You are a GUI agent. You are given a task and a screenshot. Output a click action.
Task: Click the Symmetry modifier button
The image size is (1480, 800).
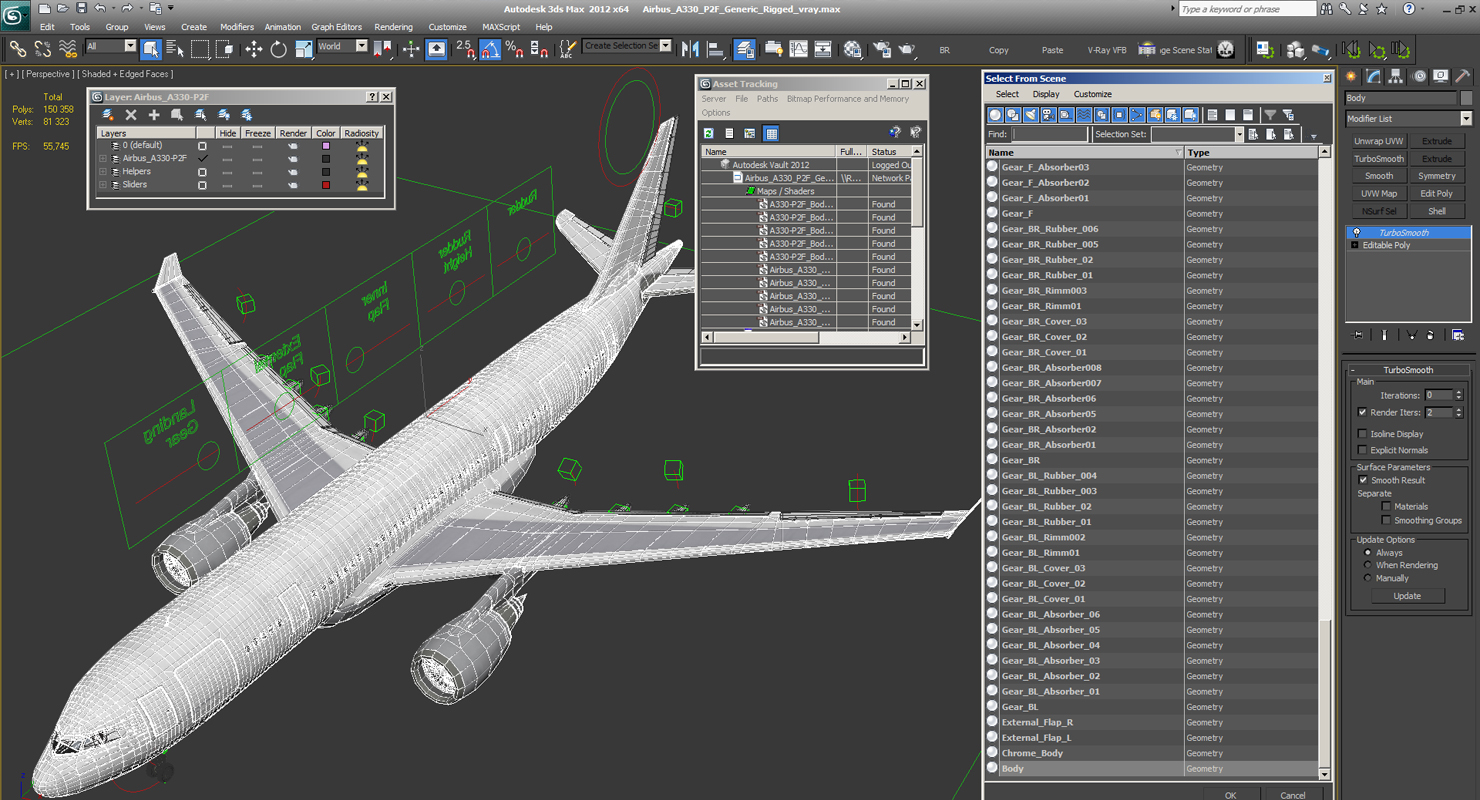coord(1437,176)
